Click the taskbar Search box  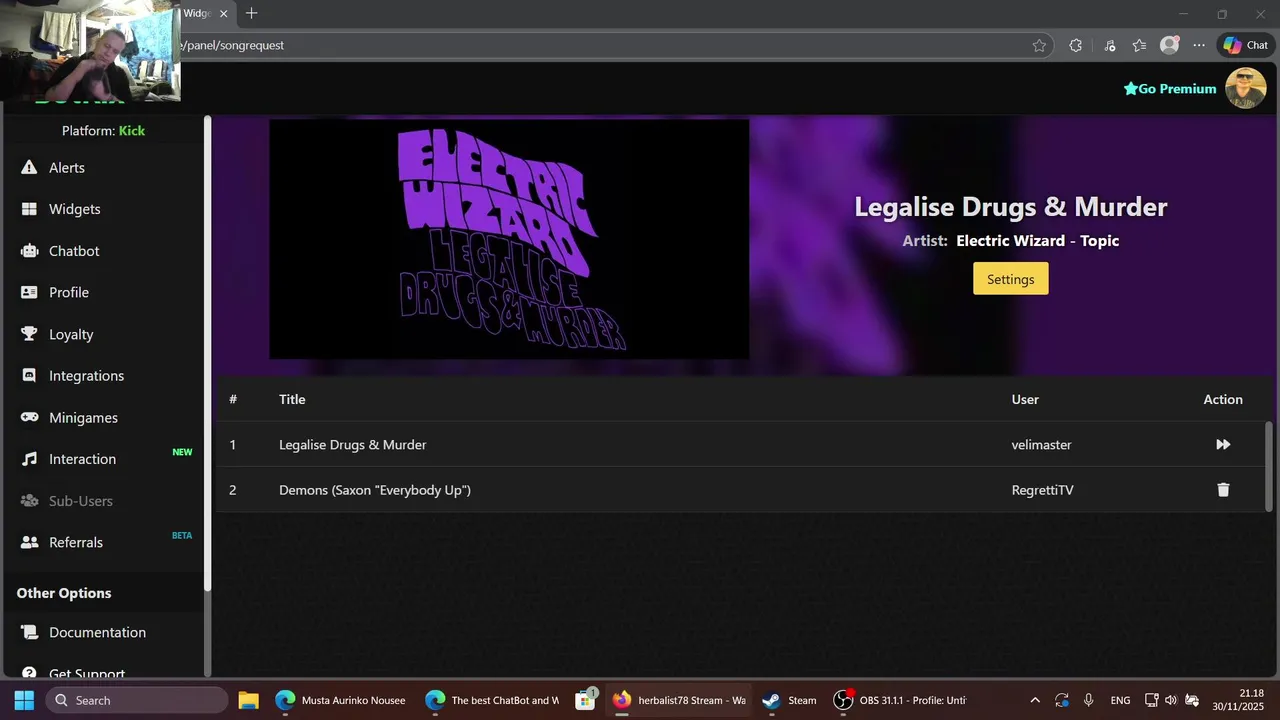click(x=137, y=700)
